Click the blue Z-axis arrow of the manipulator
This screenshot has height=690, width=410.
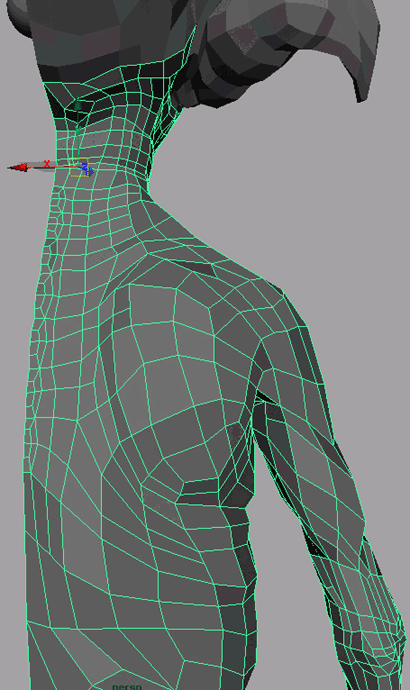(x=89, y=172)
